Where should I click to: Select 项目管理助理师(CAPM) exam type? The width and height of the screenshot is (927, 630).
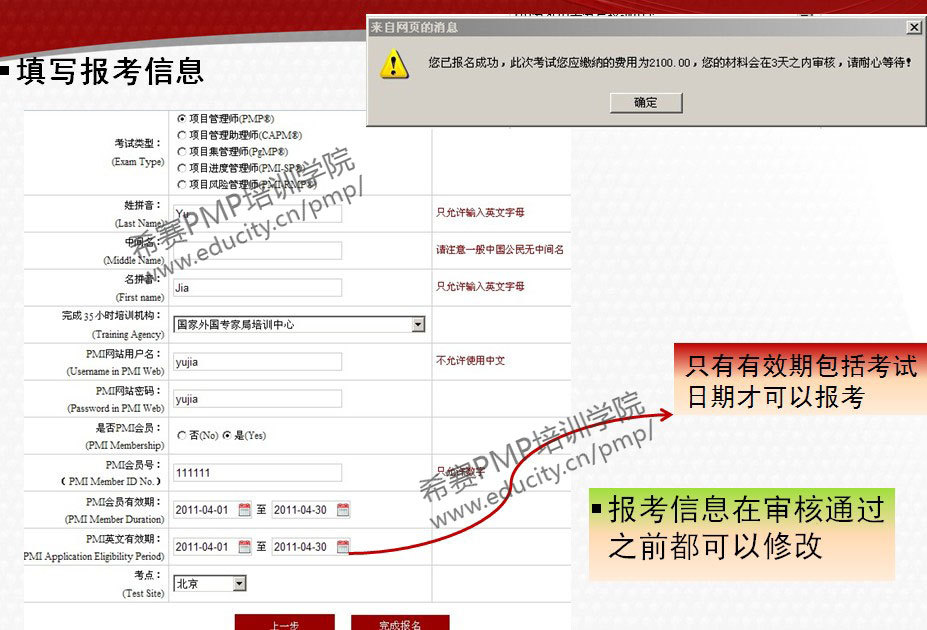point(182,135)
